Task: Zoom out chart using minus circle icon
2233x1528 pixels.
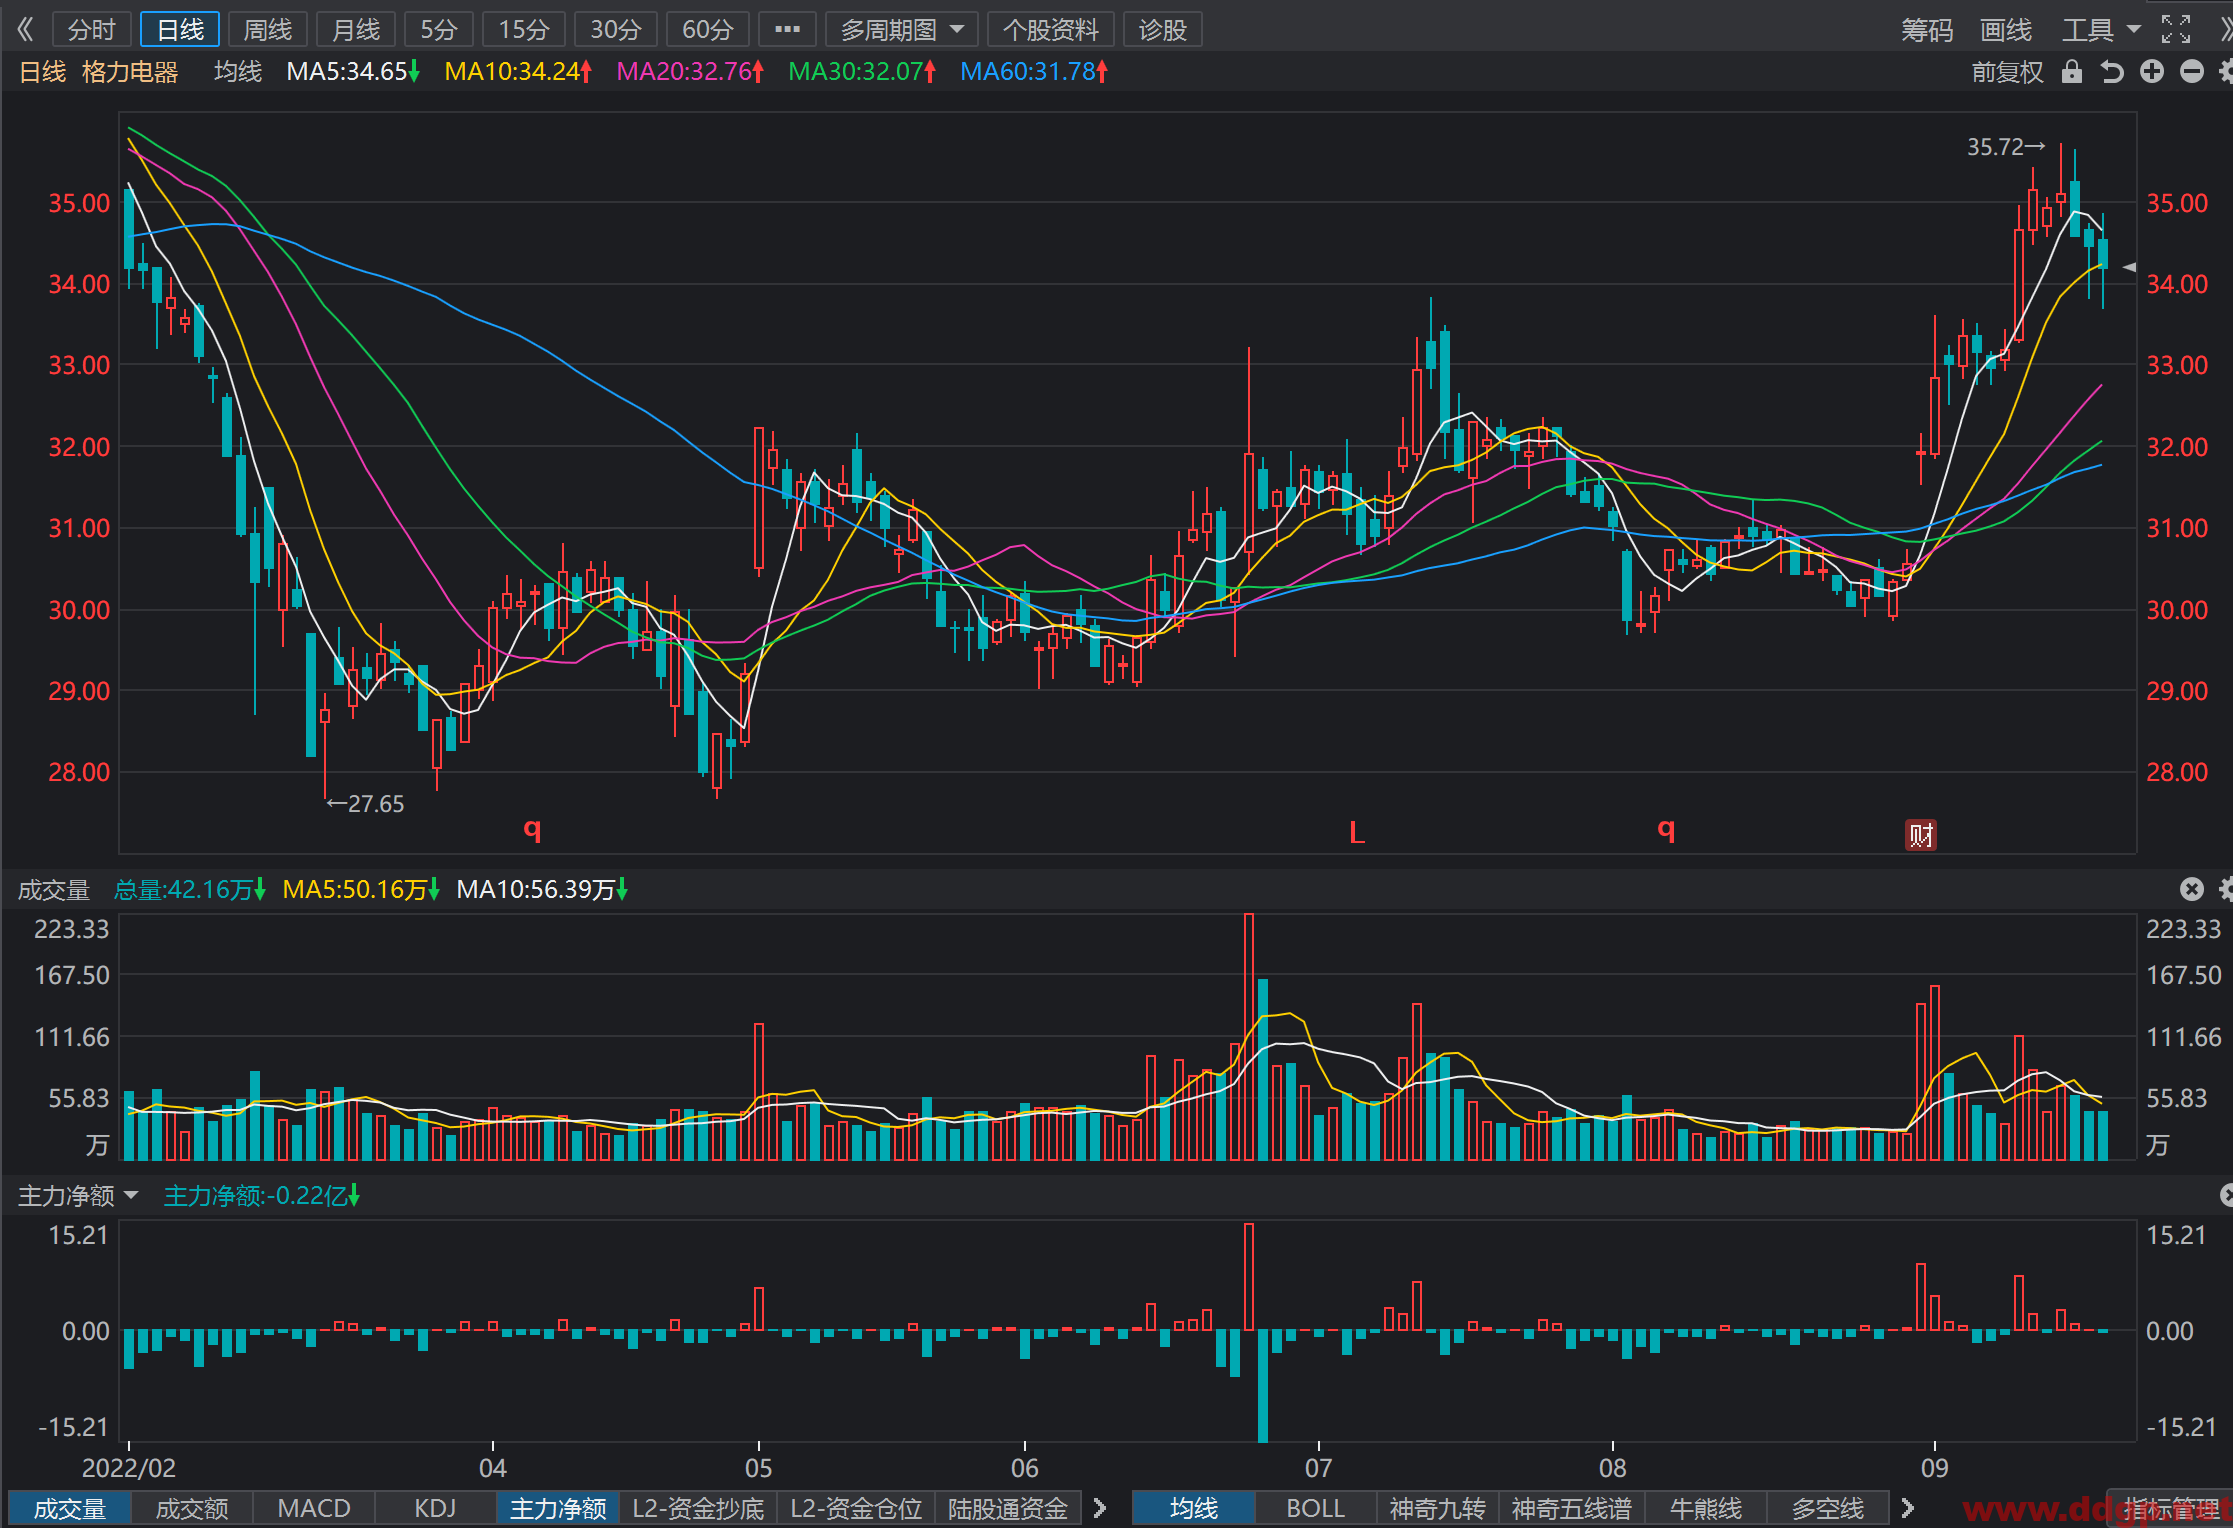Action: (2192, 72)
